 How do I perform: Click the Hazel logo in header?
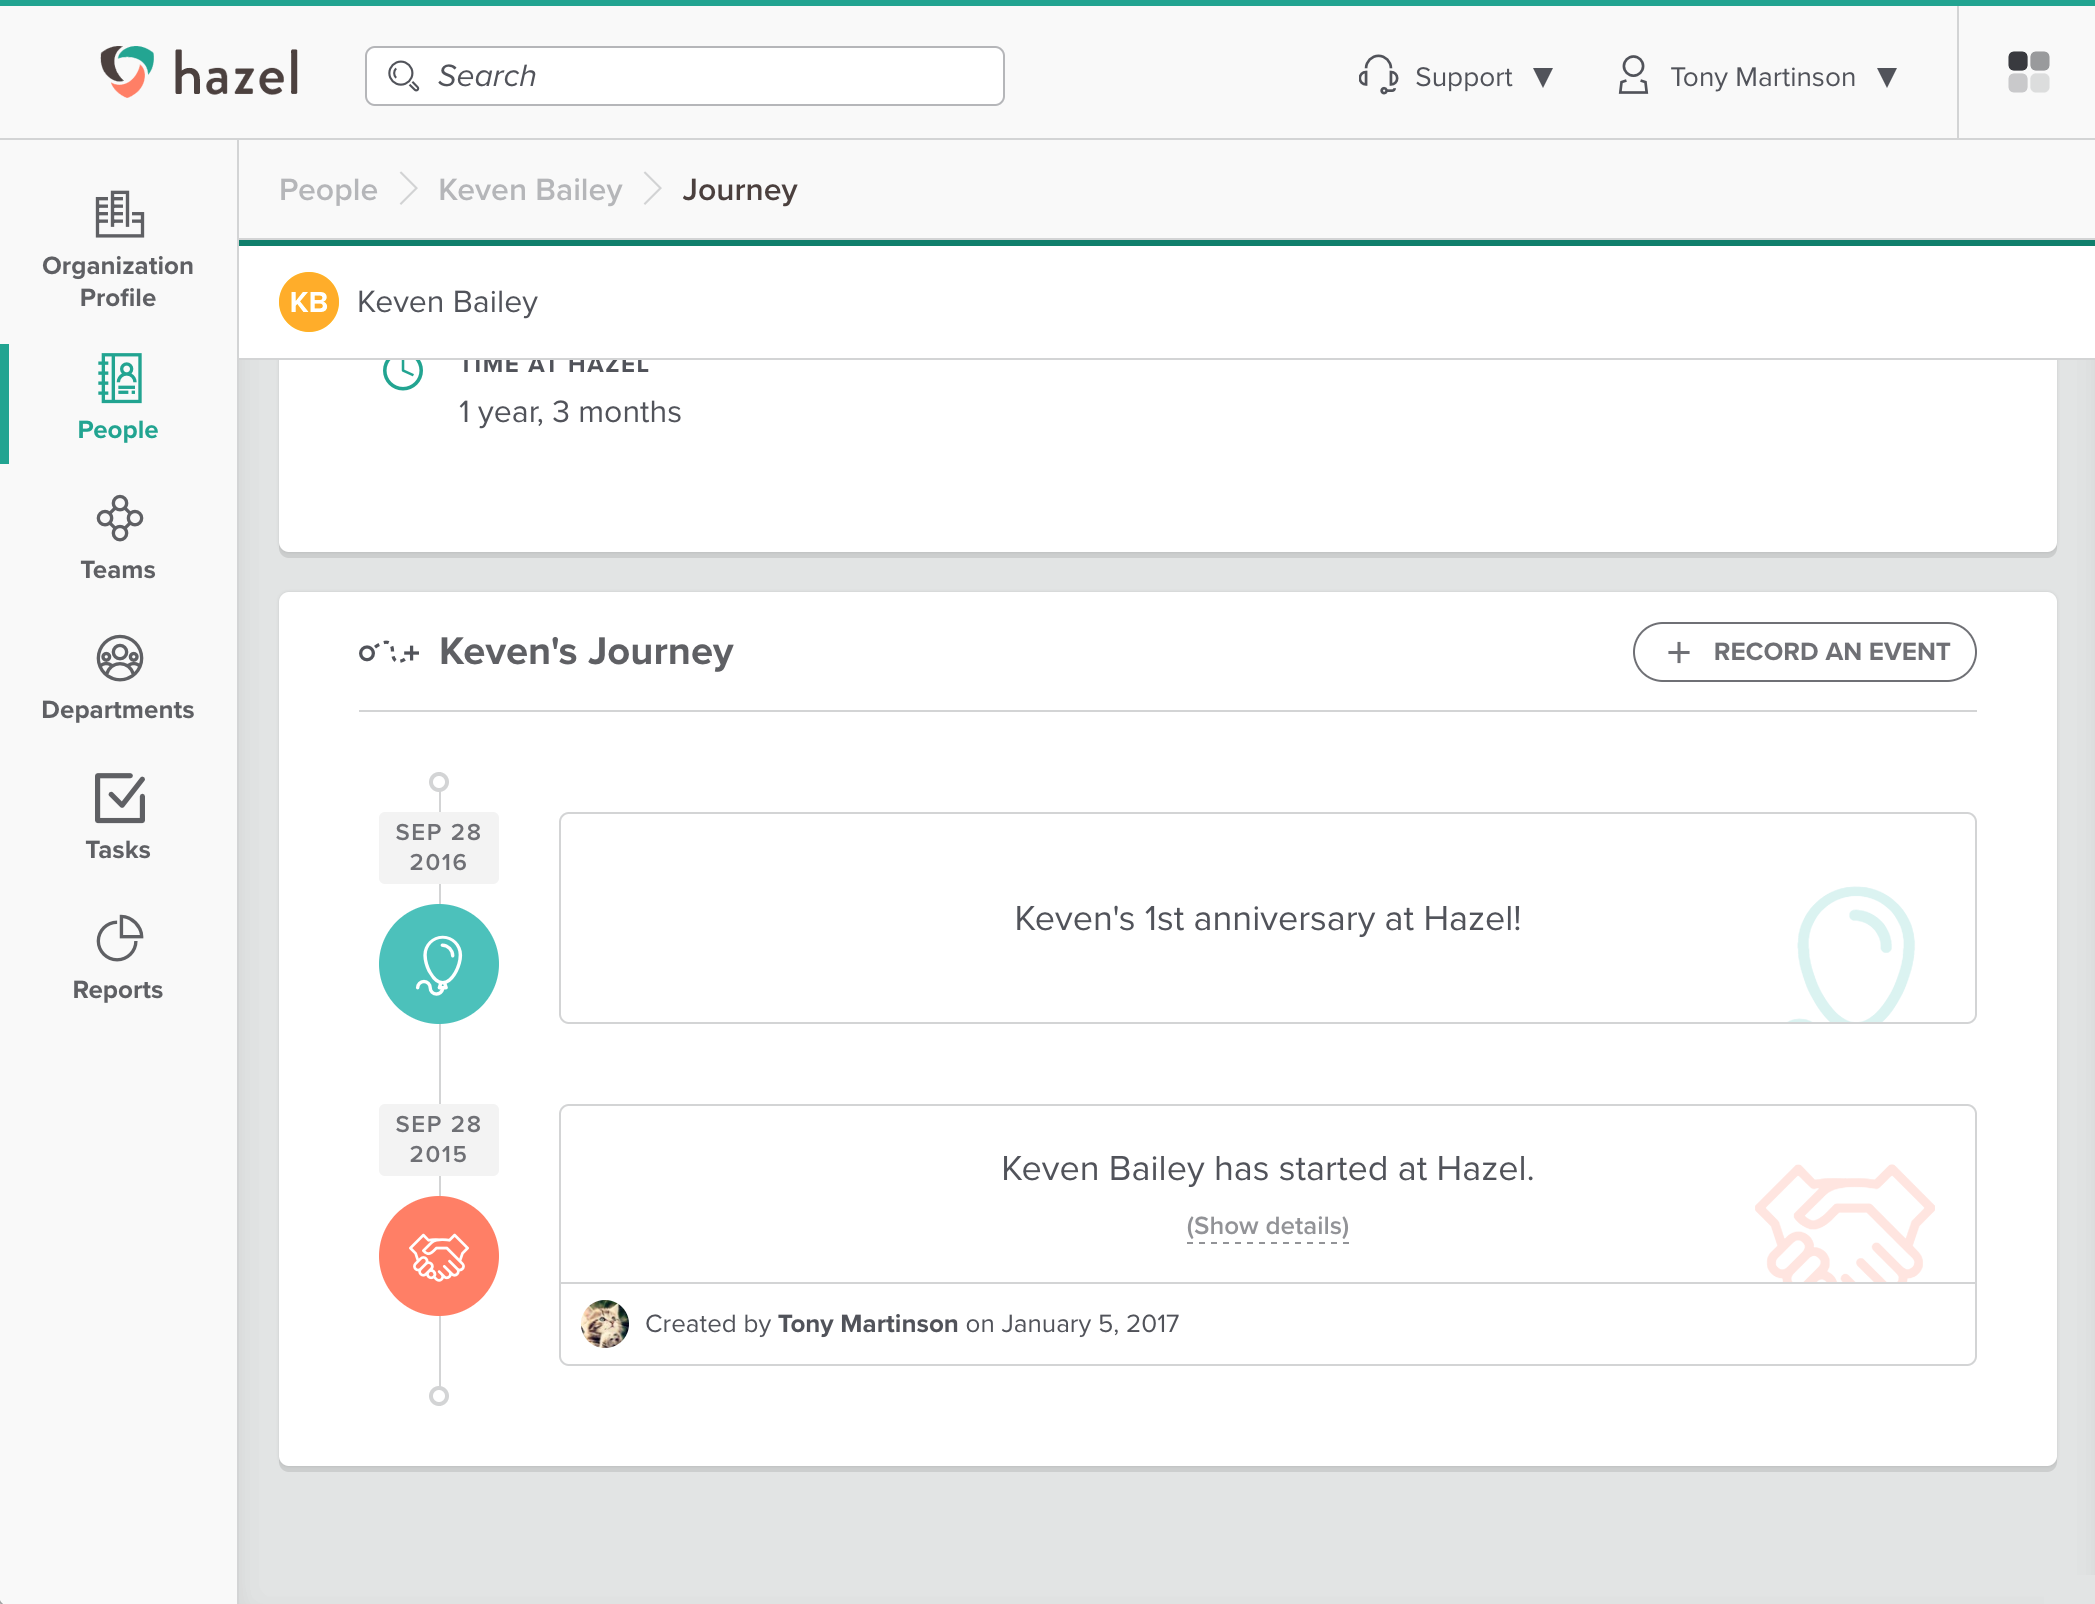199,72
